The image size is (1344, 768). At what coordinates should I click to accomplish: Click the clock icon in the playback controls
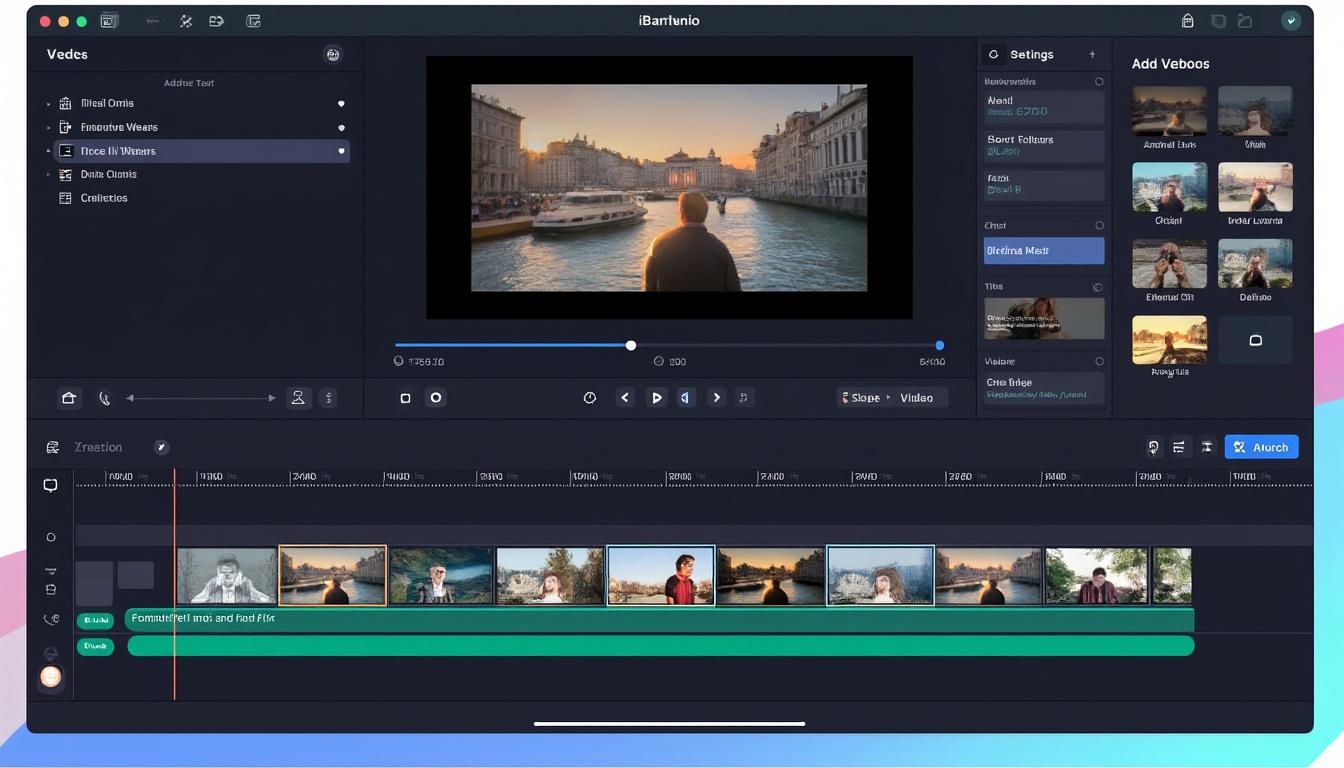[x=590, y=398]
